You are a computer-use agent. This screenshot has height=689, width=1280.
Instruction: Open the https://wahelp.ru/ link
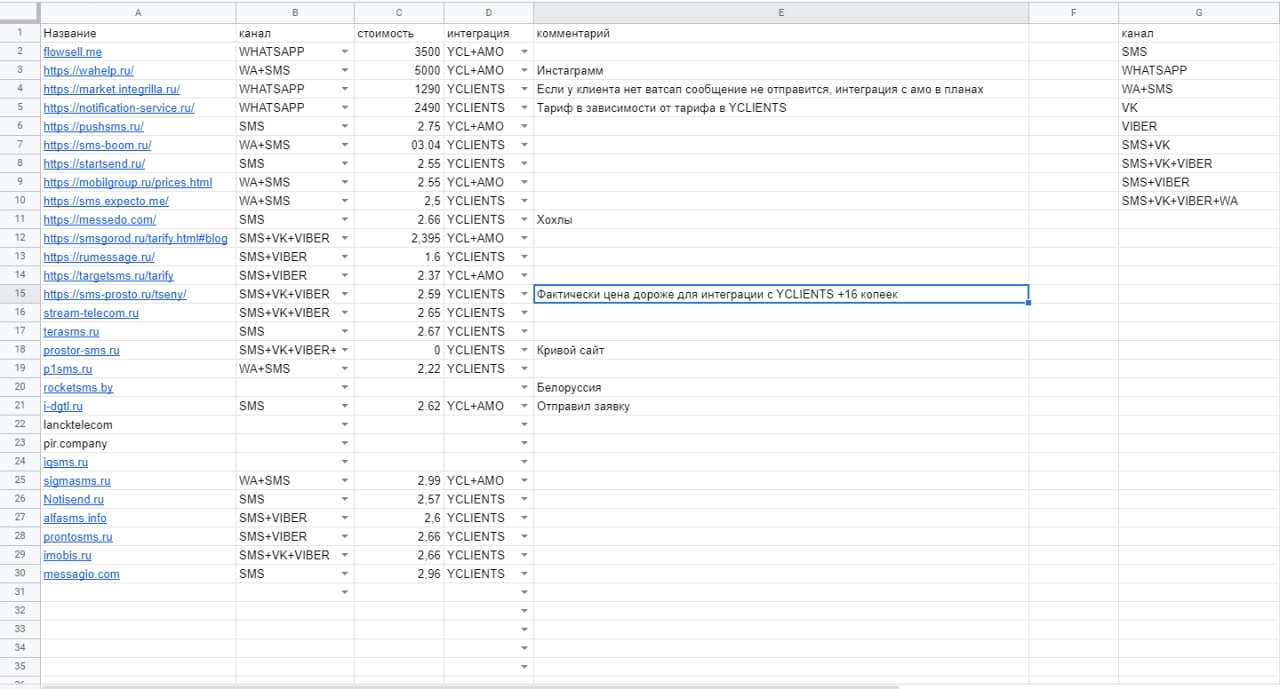88,71
